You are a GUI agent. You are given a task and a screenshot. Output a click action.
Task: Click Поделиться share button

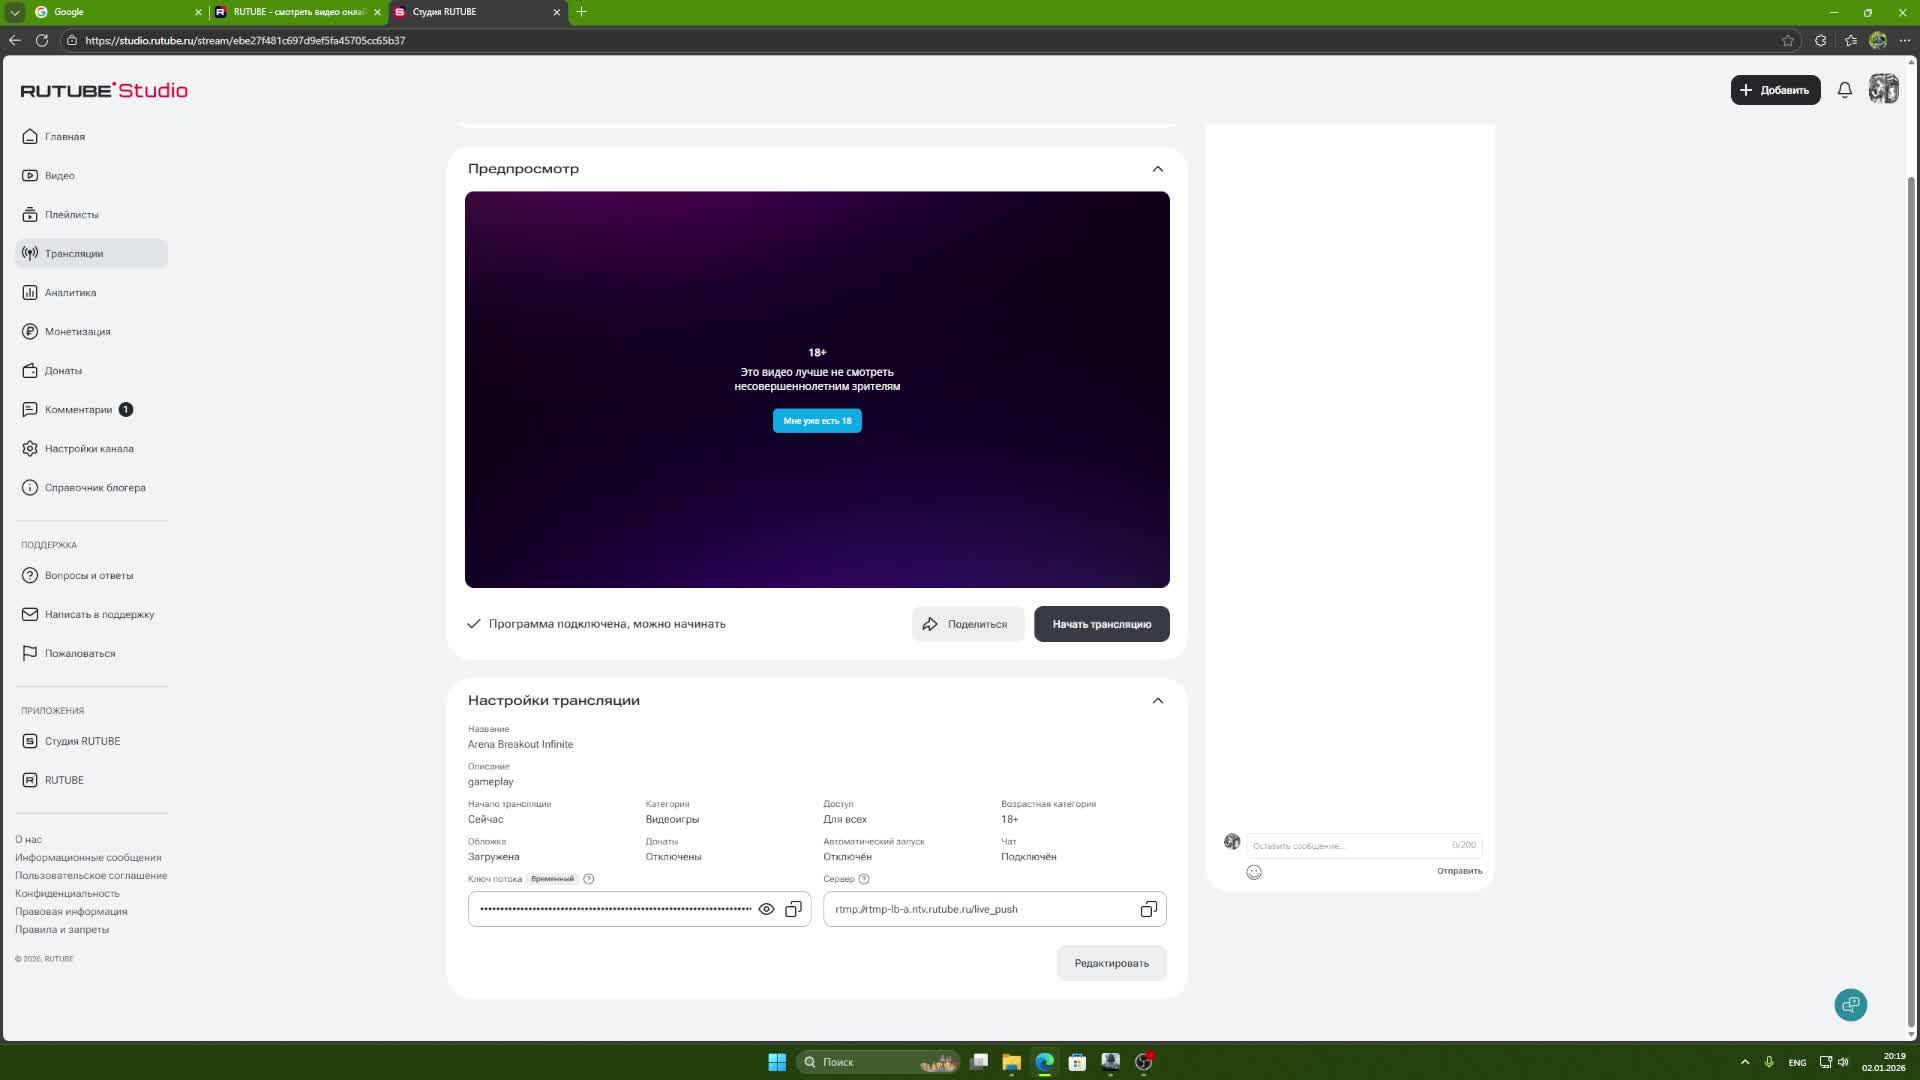click(x=967, y=624)
